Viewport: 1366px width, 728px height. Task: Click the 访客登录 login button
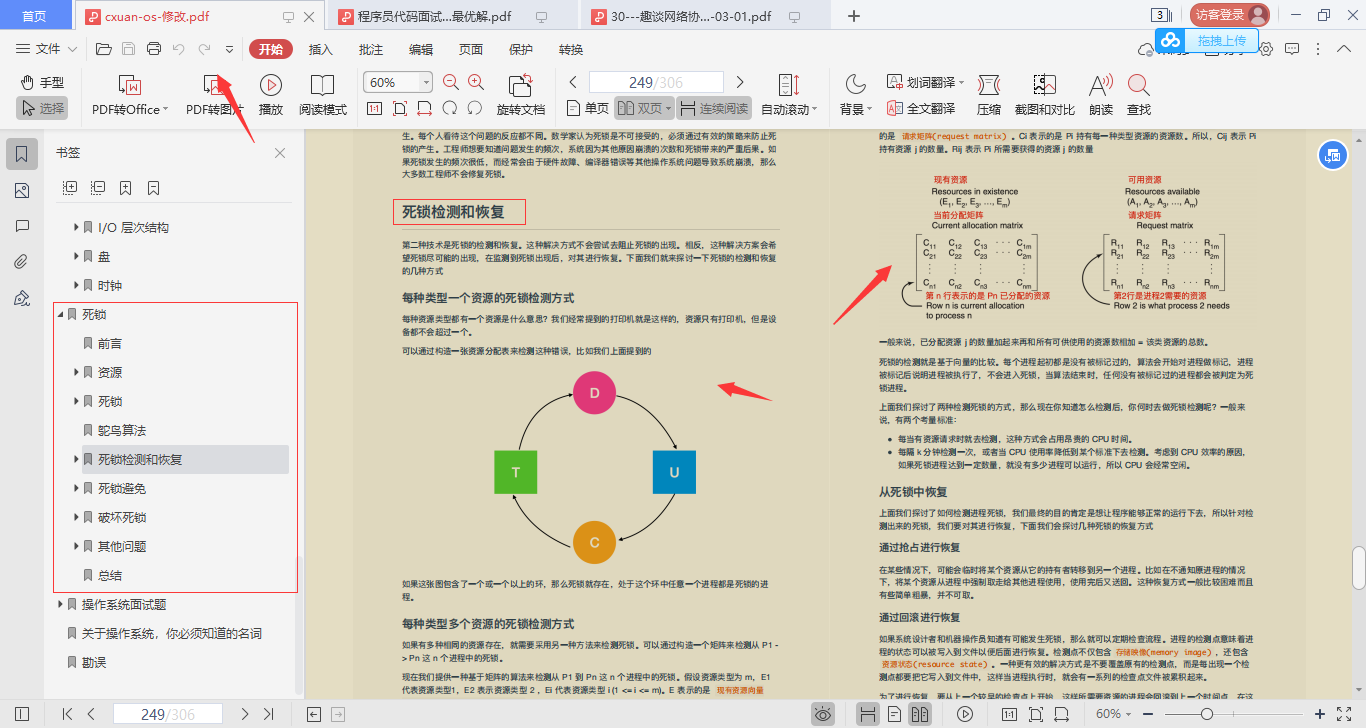[x=1230, y=15]
